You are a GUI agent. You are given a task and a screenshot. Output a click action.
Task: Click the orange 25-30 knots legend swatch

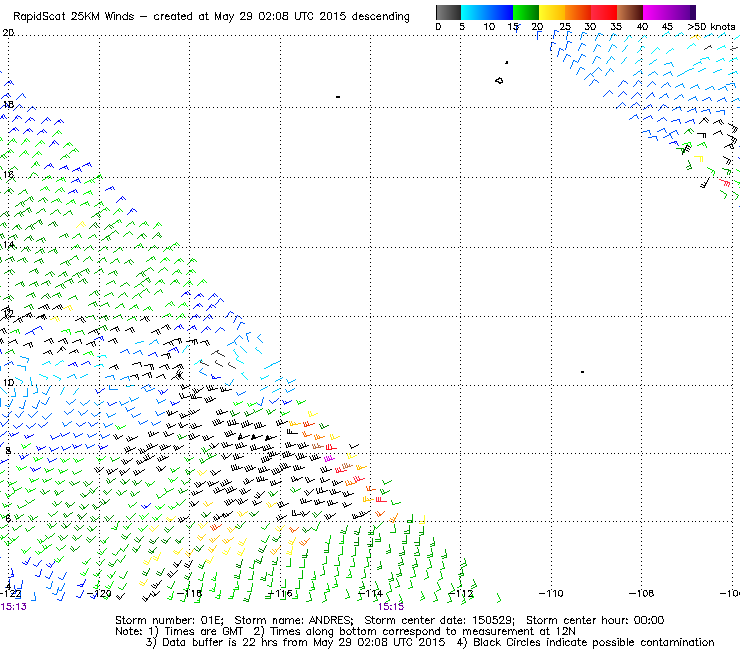pyautogui.click(x=578, y=12)
